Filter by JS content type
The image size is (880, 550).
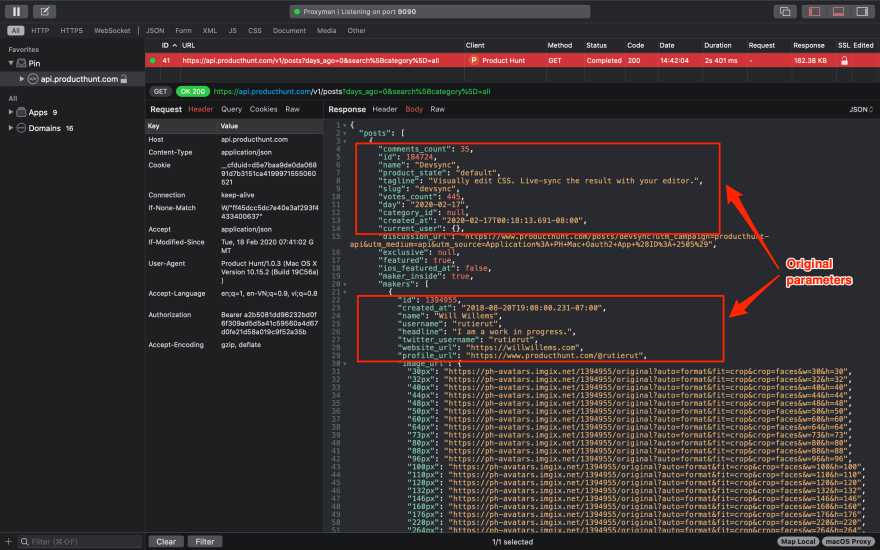point(232,31)
